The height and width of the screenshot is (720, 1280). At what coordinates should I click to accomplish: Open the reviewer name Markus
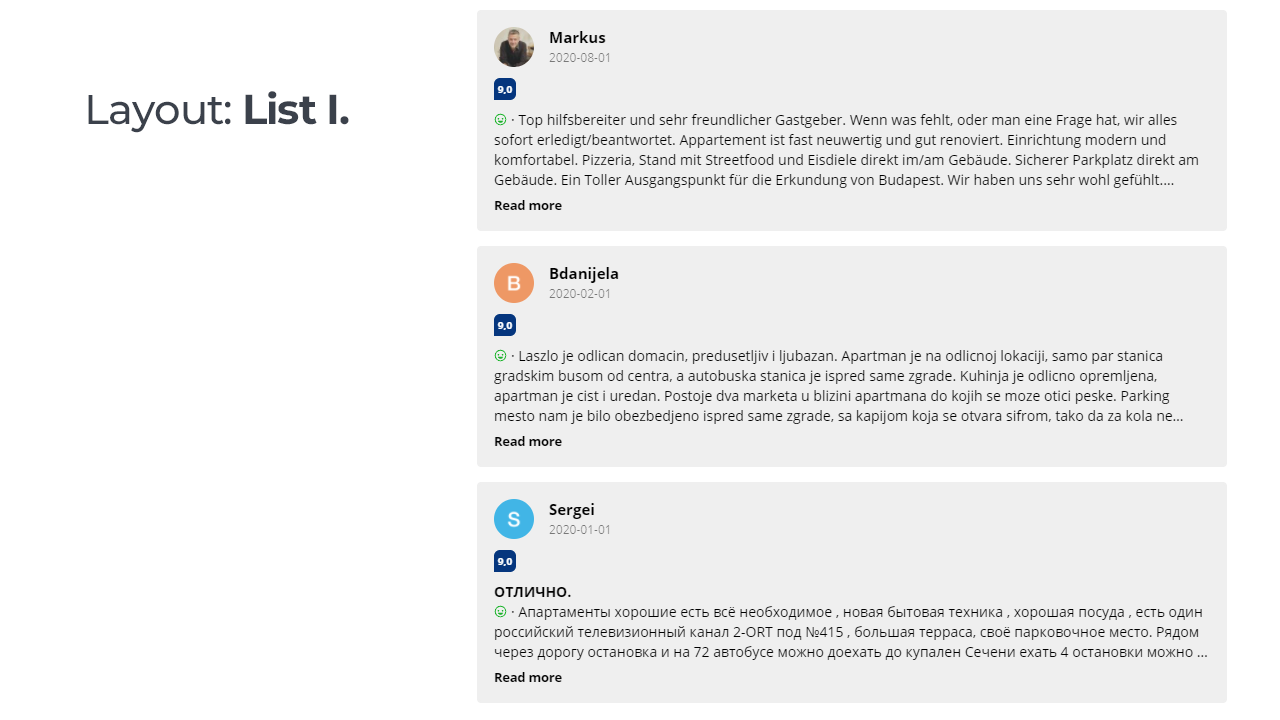tap(577, 38)
